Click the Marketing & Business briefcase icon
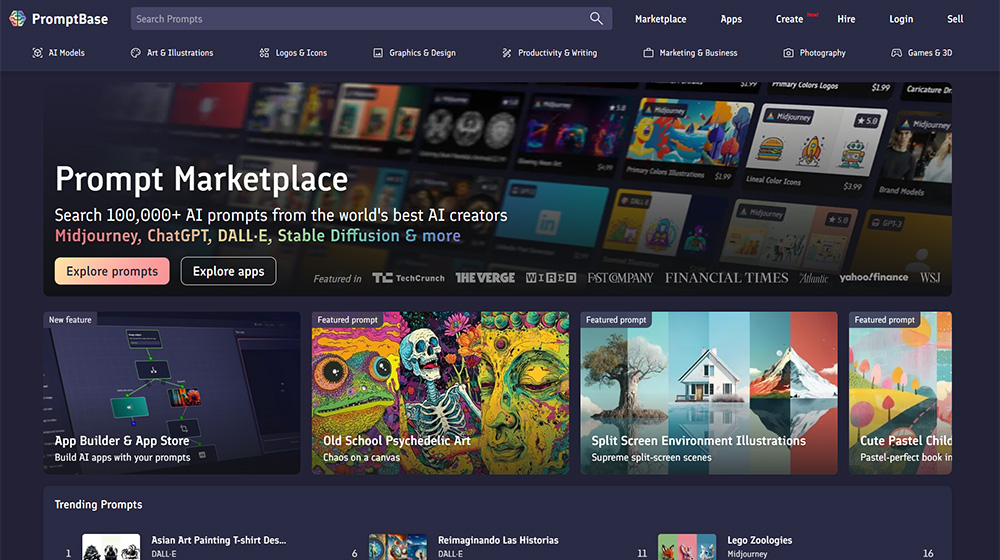 648,53
